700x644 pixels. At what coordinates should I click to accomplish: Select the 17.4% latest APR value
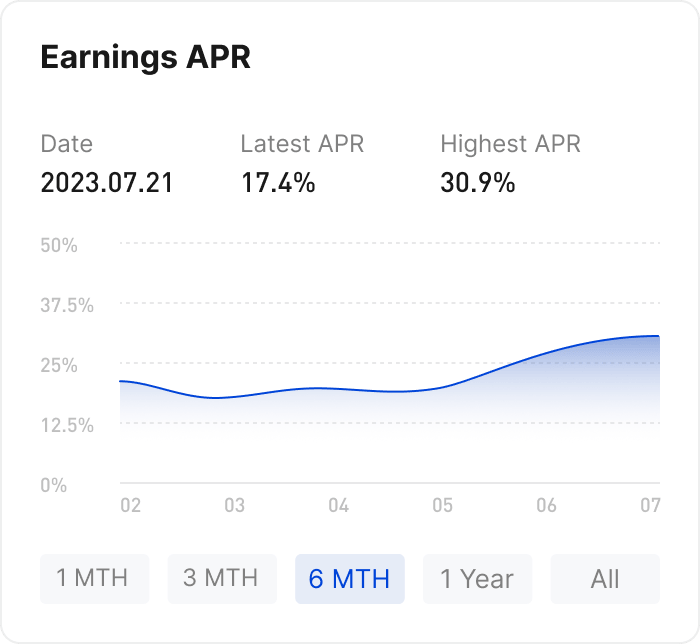278,183
